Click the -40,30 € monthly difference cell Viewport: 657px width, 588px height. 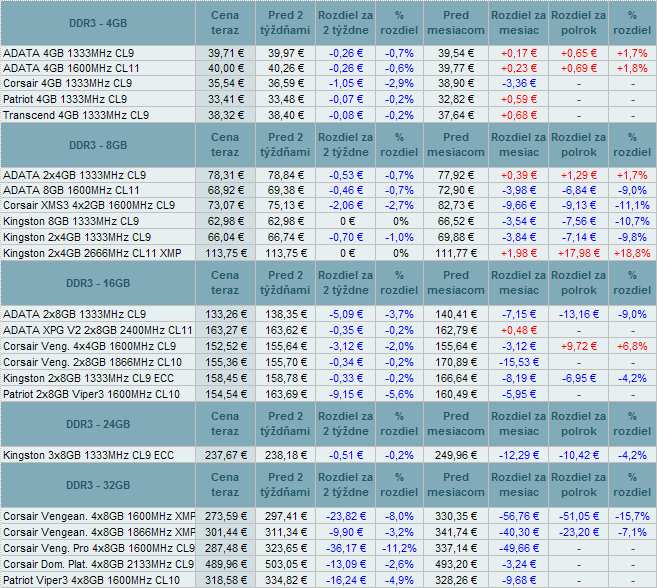coord(519,532)
